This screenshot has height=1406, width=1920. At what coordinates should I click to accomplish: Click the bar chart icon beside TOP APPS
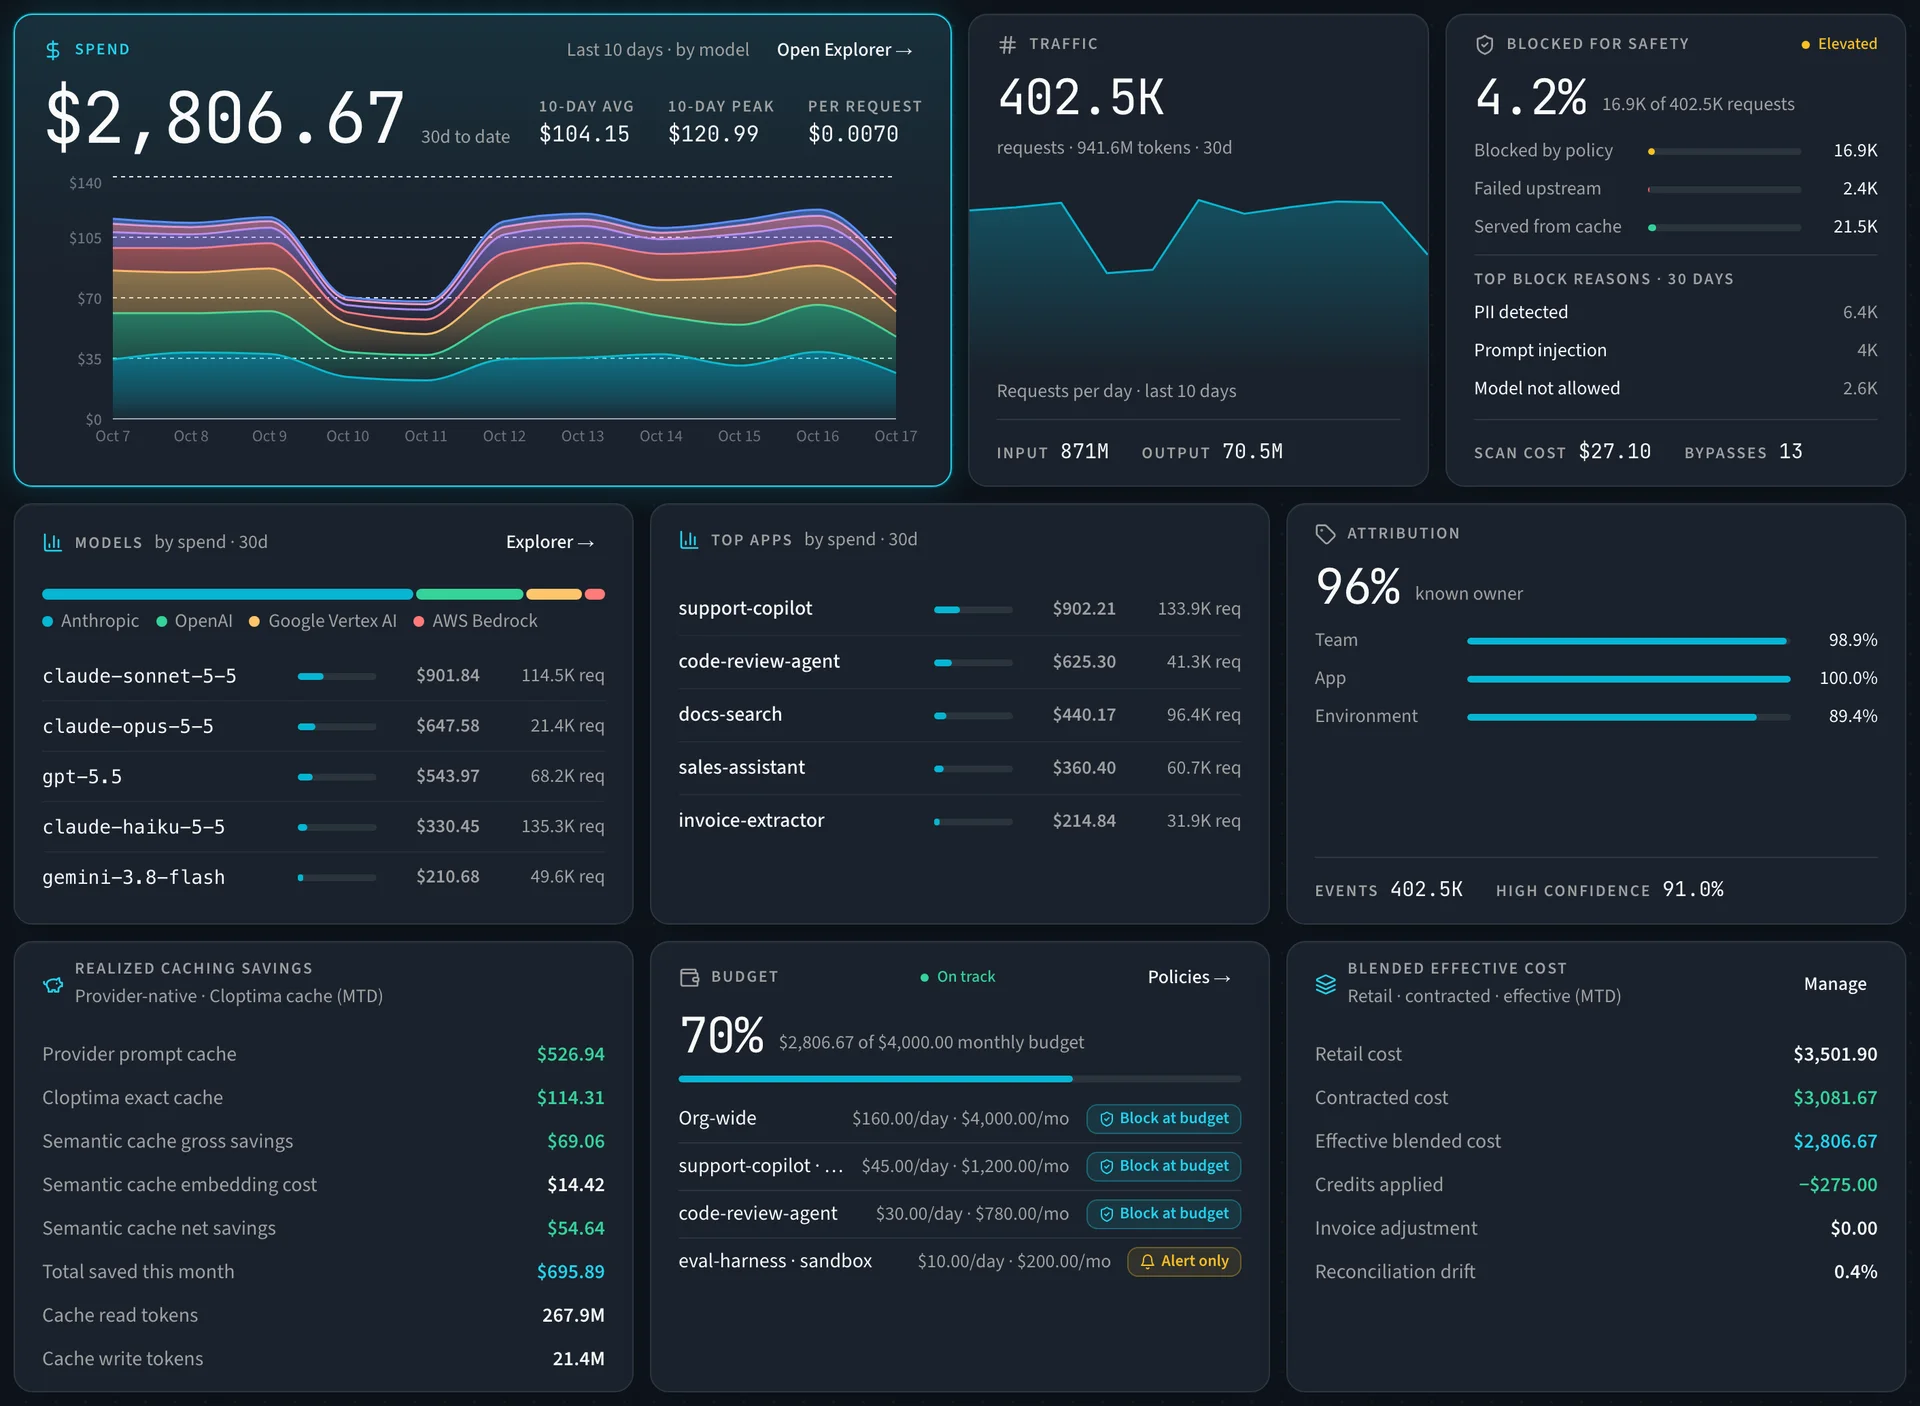[x=689, y=540]
